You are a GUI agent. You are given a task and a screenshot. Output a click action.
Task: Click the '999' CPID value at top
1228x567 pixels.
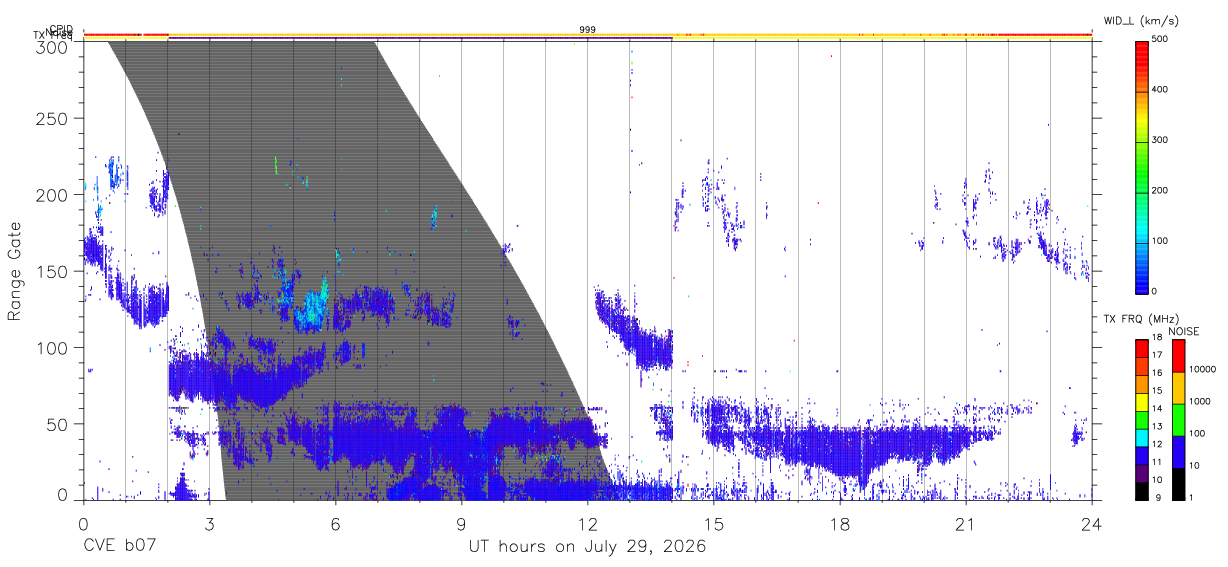tap(587, 30)
